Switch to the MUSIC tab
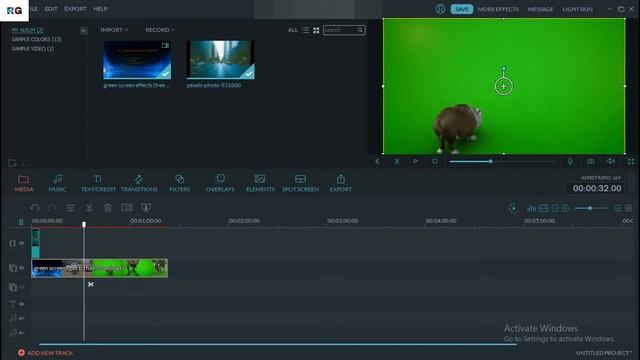Screen dimensions: 640x360 coord(57,183)
